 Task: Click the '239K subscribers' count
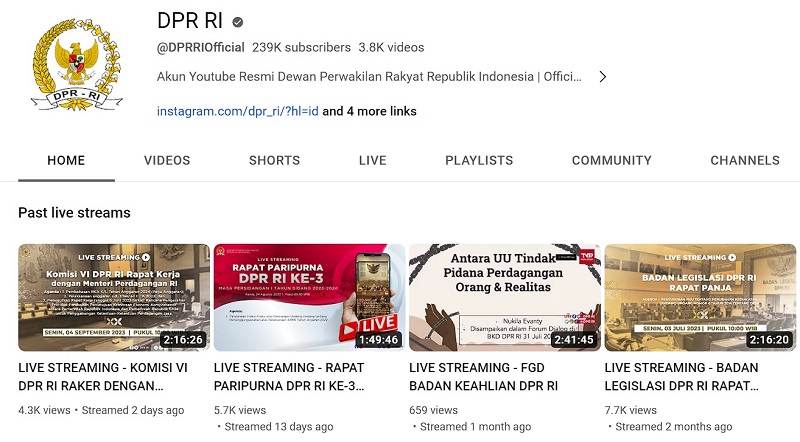click(x=302, y=47)
